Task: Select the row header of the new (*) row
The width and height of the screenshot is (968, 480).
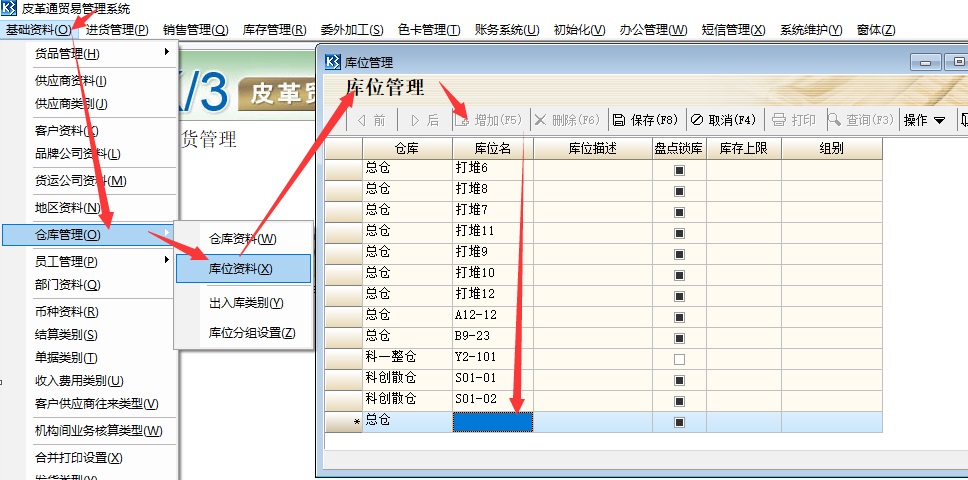Action: (x=344, y=422)
